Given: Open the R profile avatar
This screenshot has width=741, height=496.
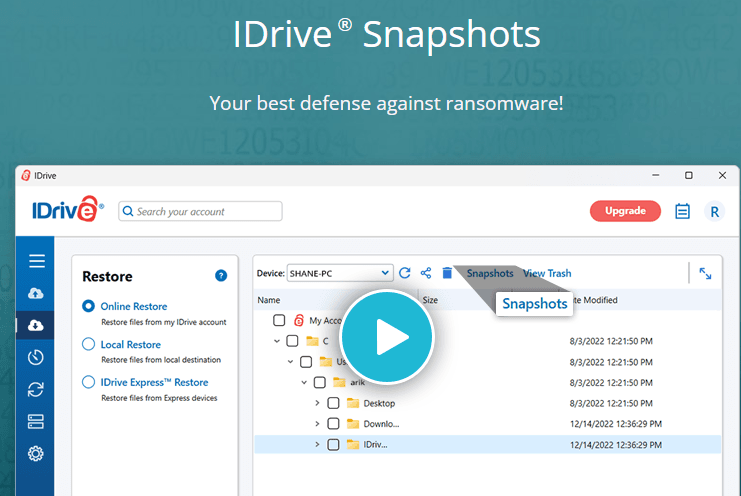Looking at the screenshot, I should pyautogui.click(x=714, y=212).
